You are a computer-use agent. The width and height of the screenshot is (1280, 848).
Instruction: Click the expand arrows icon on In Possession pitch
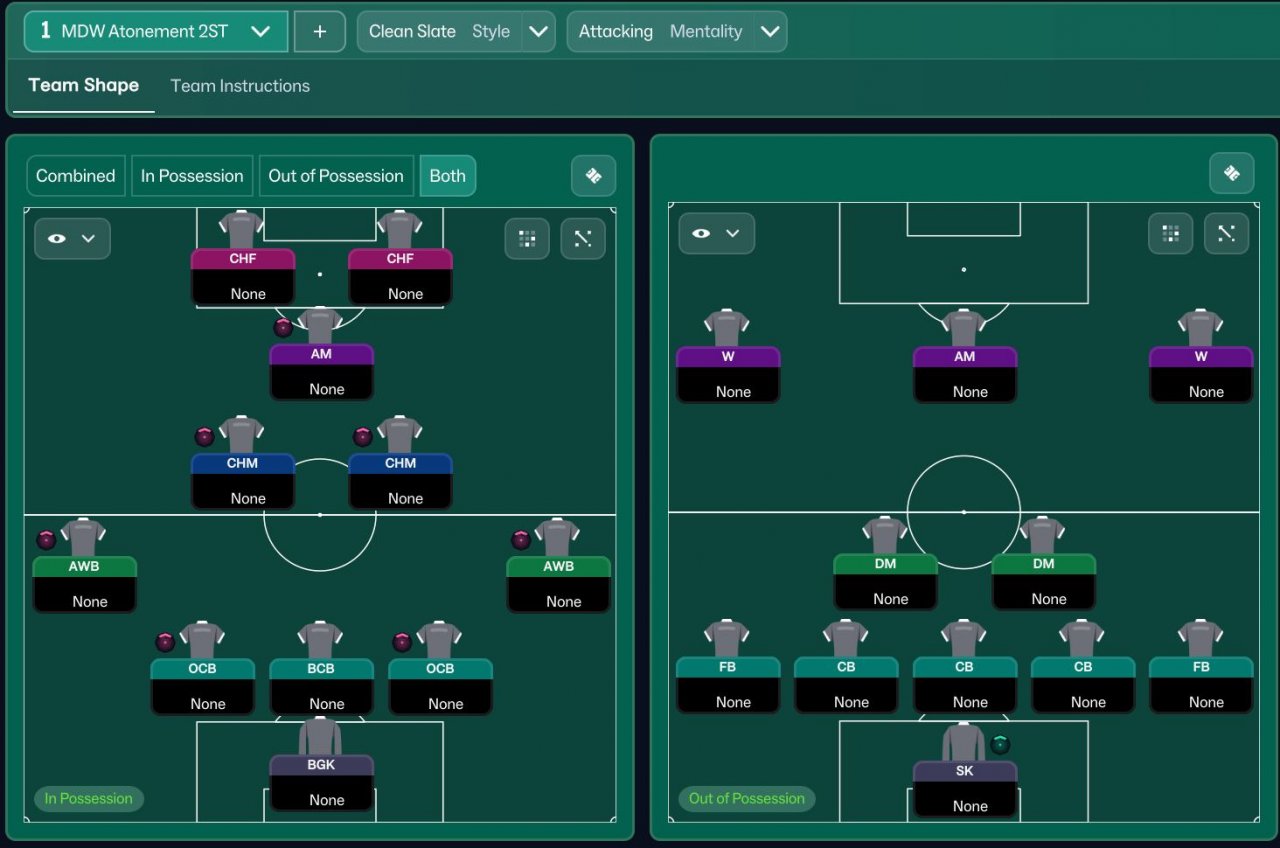(583, 239)
